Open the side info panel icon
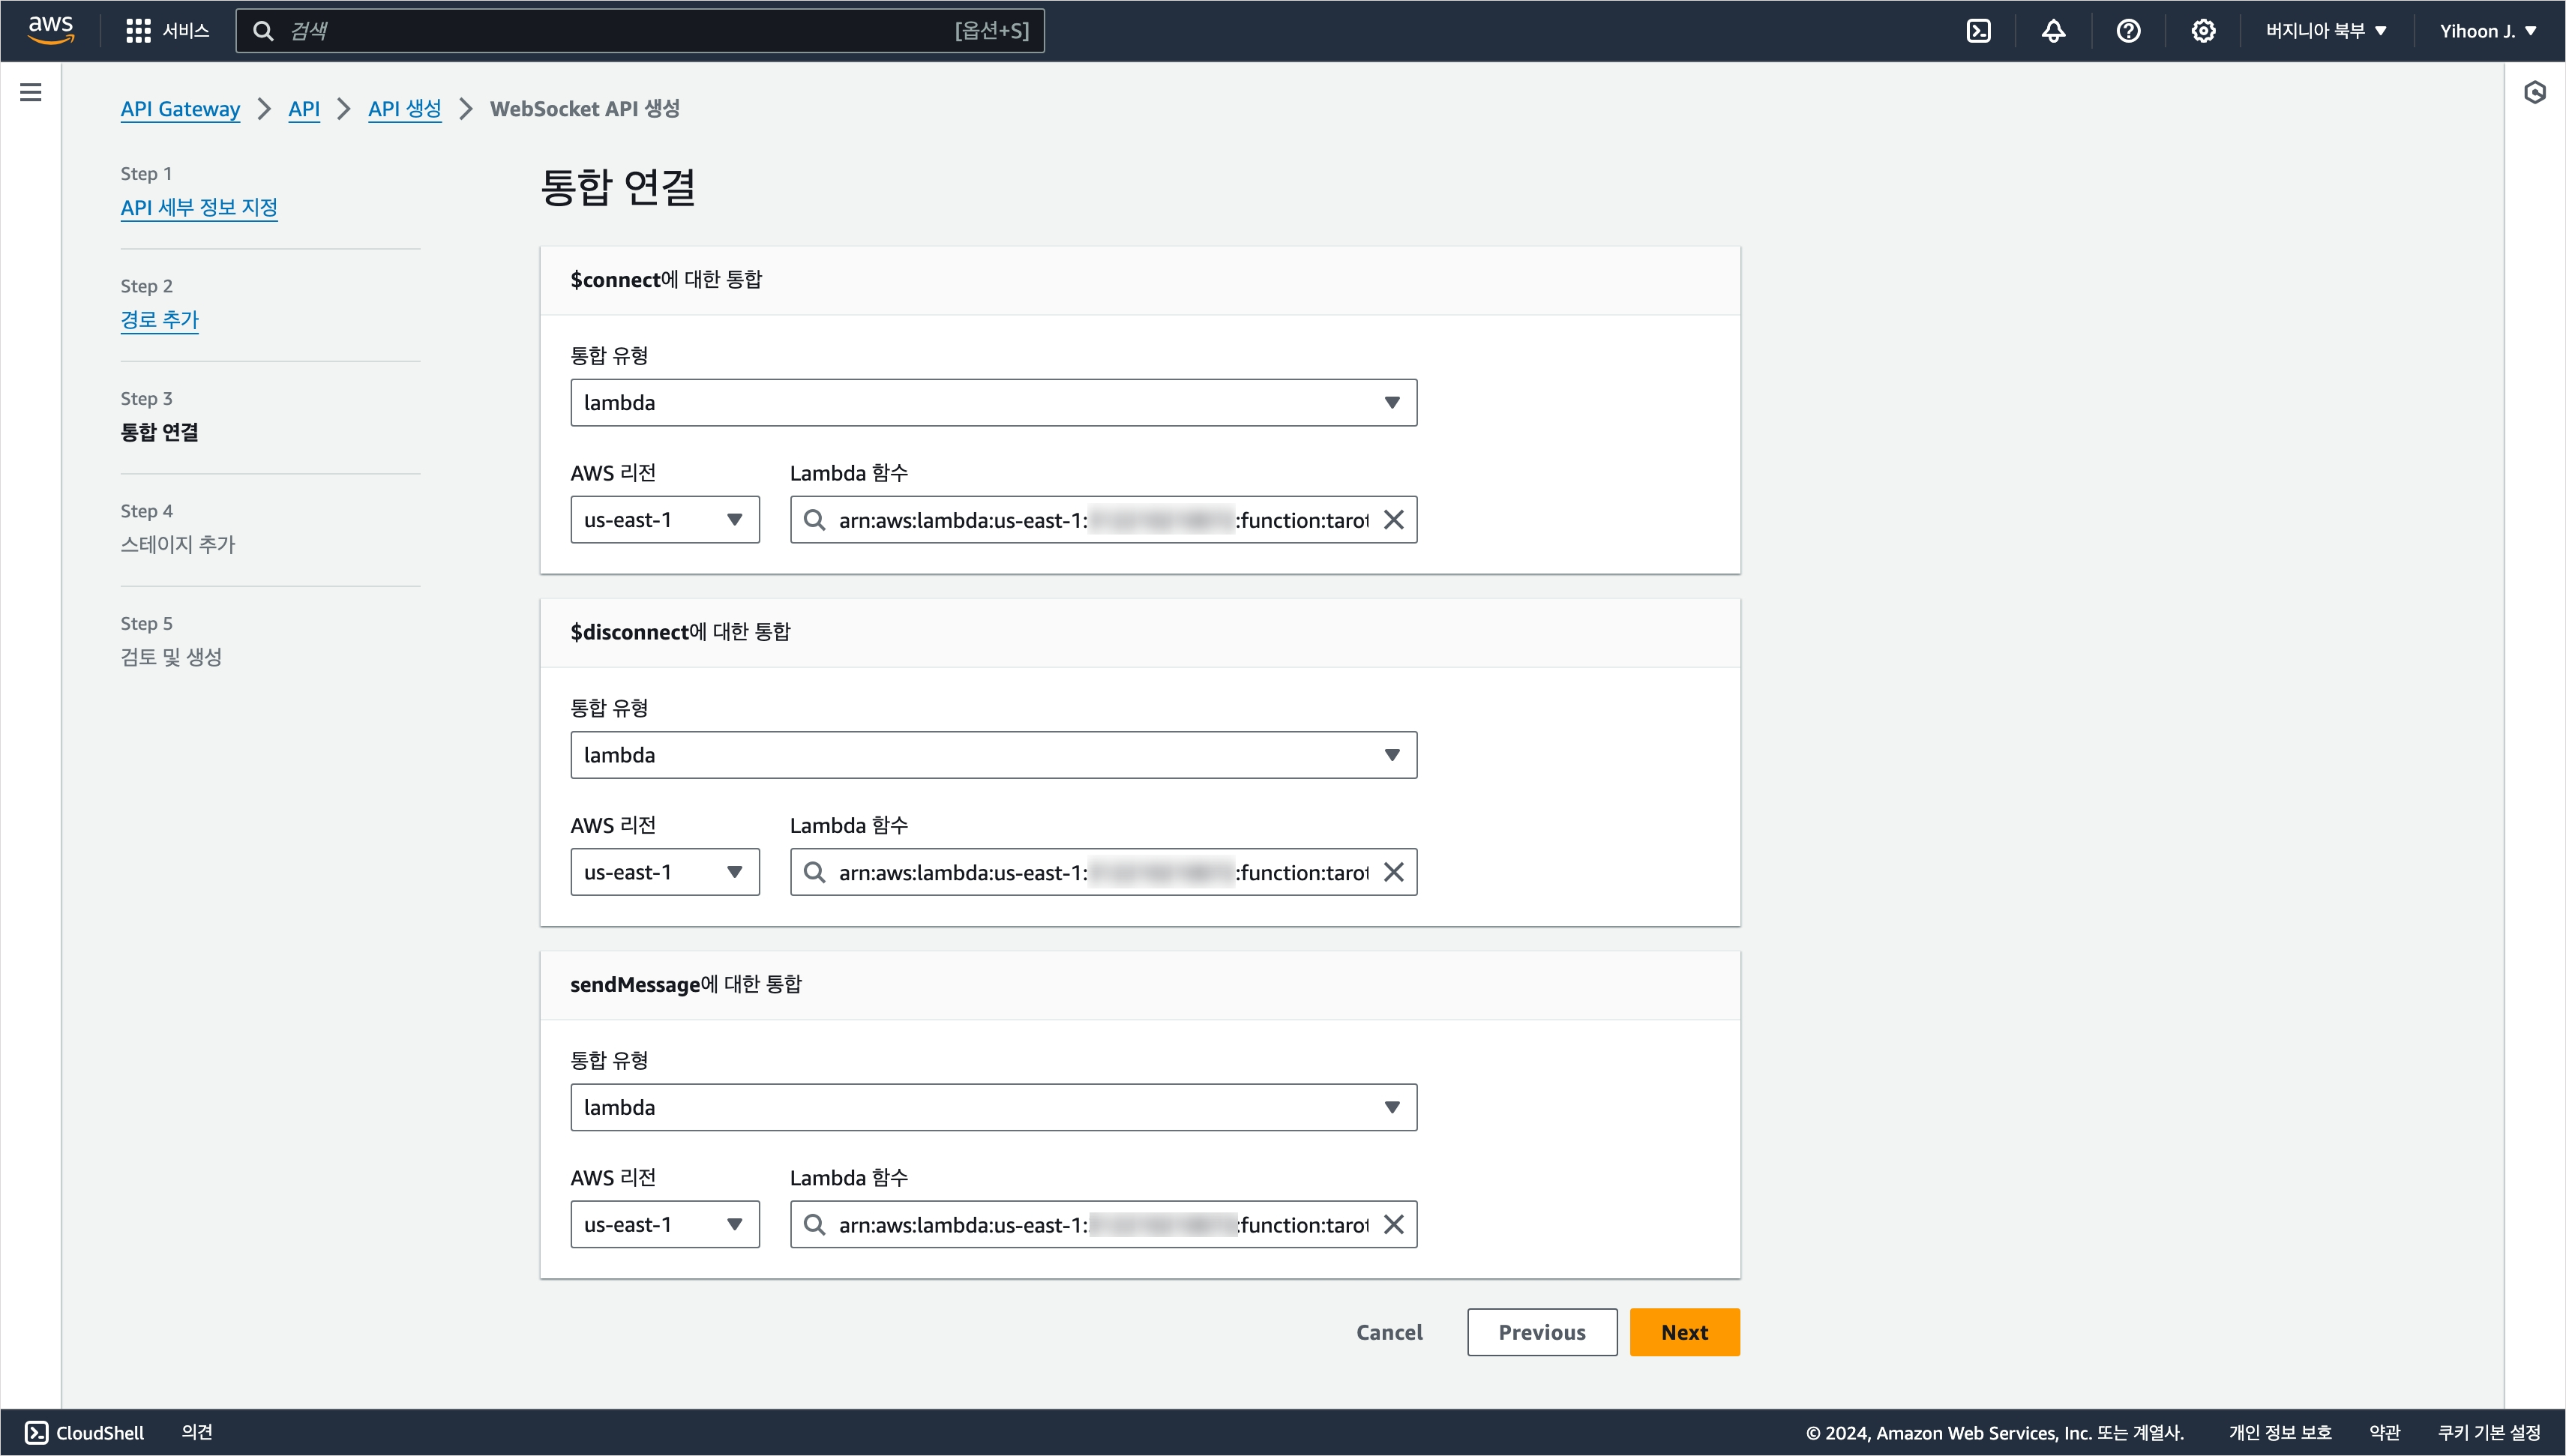Image resolution: width=2566 pixels, height=1456 pixels. tap(2534, 93)
